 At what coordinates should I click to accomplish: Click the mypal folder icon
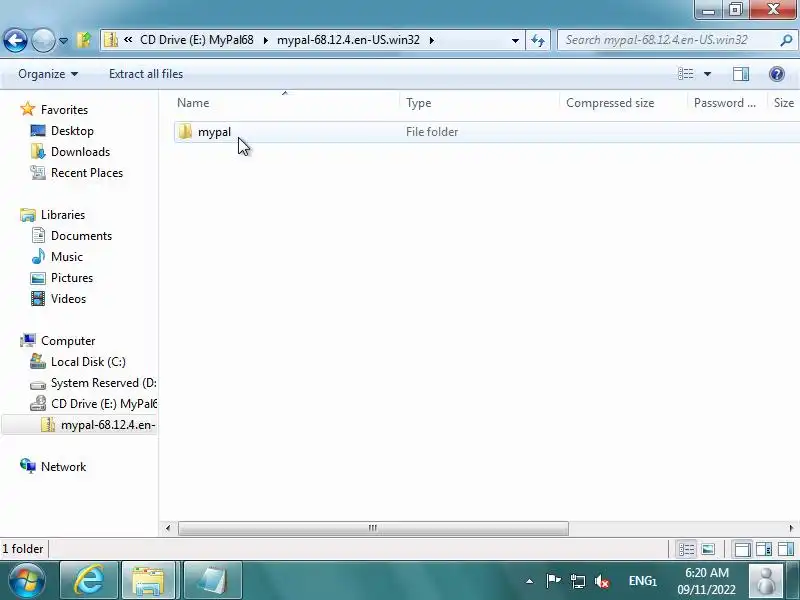click(x=185, y=132)
